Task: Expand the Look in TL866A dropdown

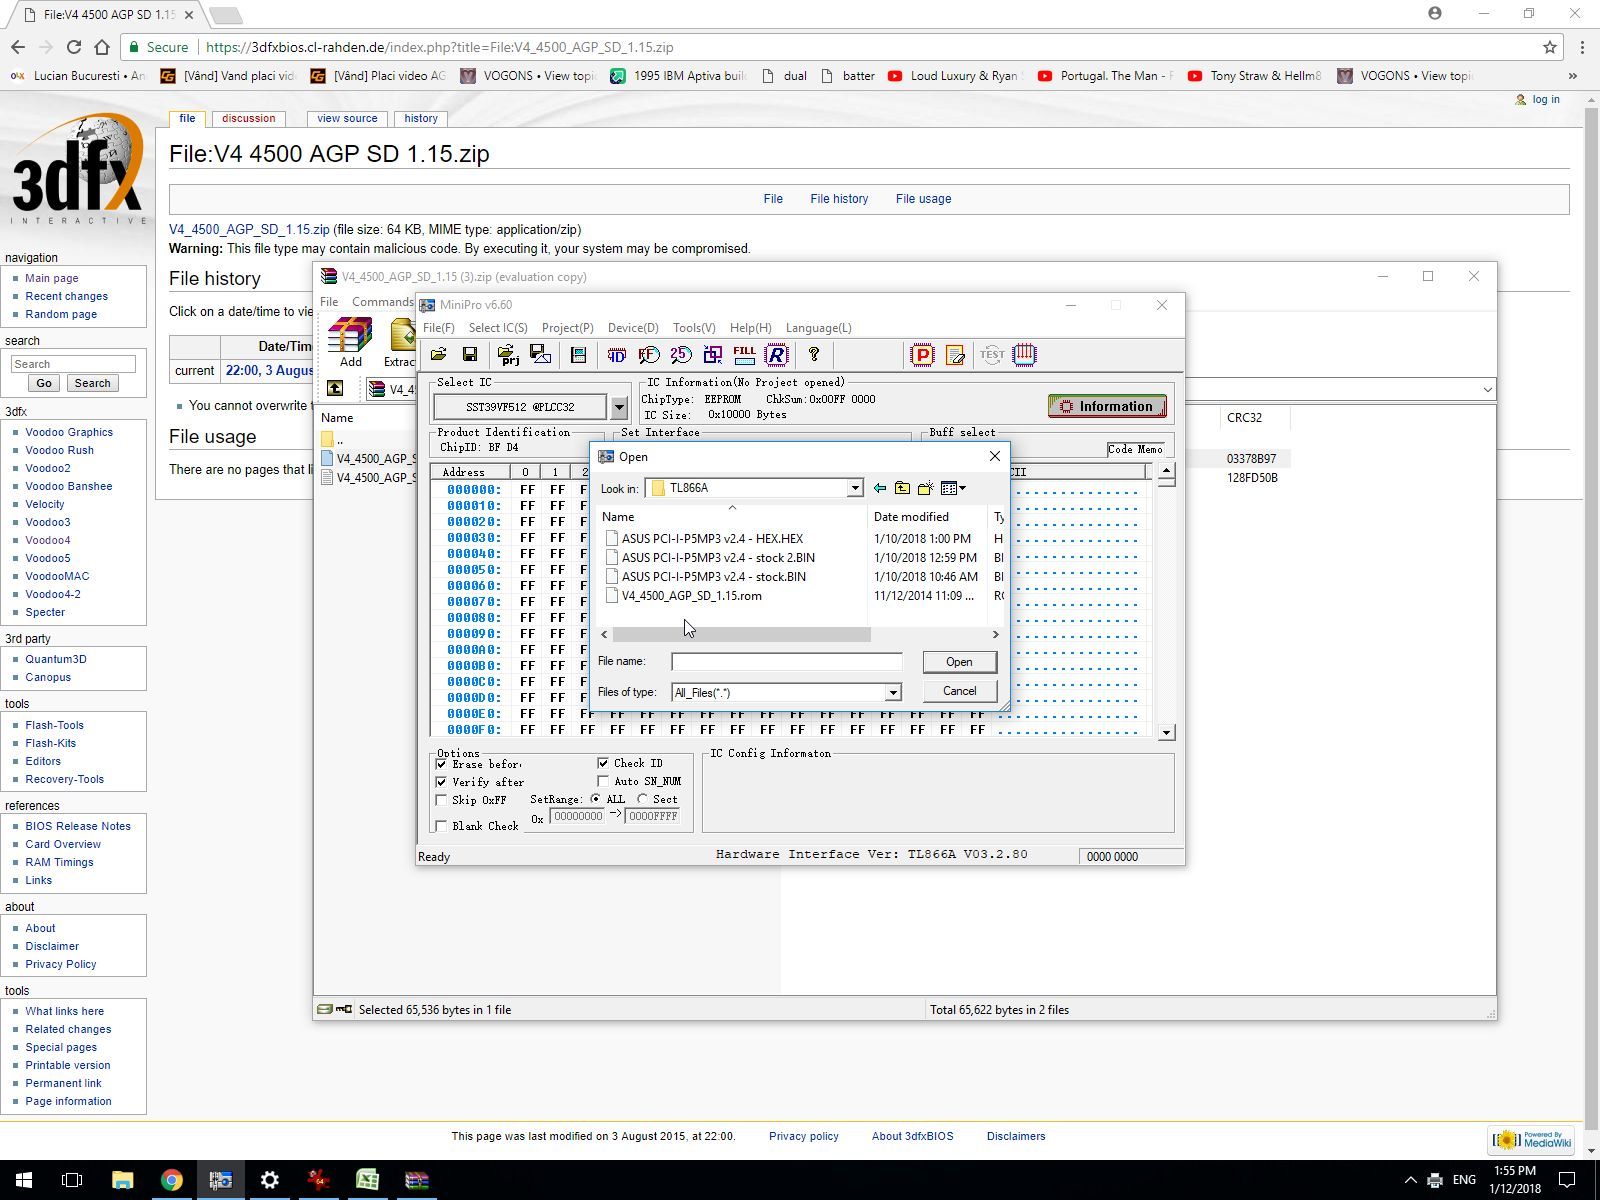Action: click(x=855, y=488)
